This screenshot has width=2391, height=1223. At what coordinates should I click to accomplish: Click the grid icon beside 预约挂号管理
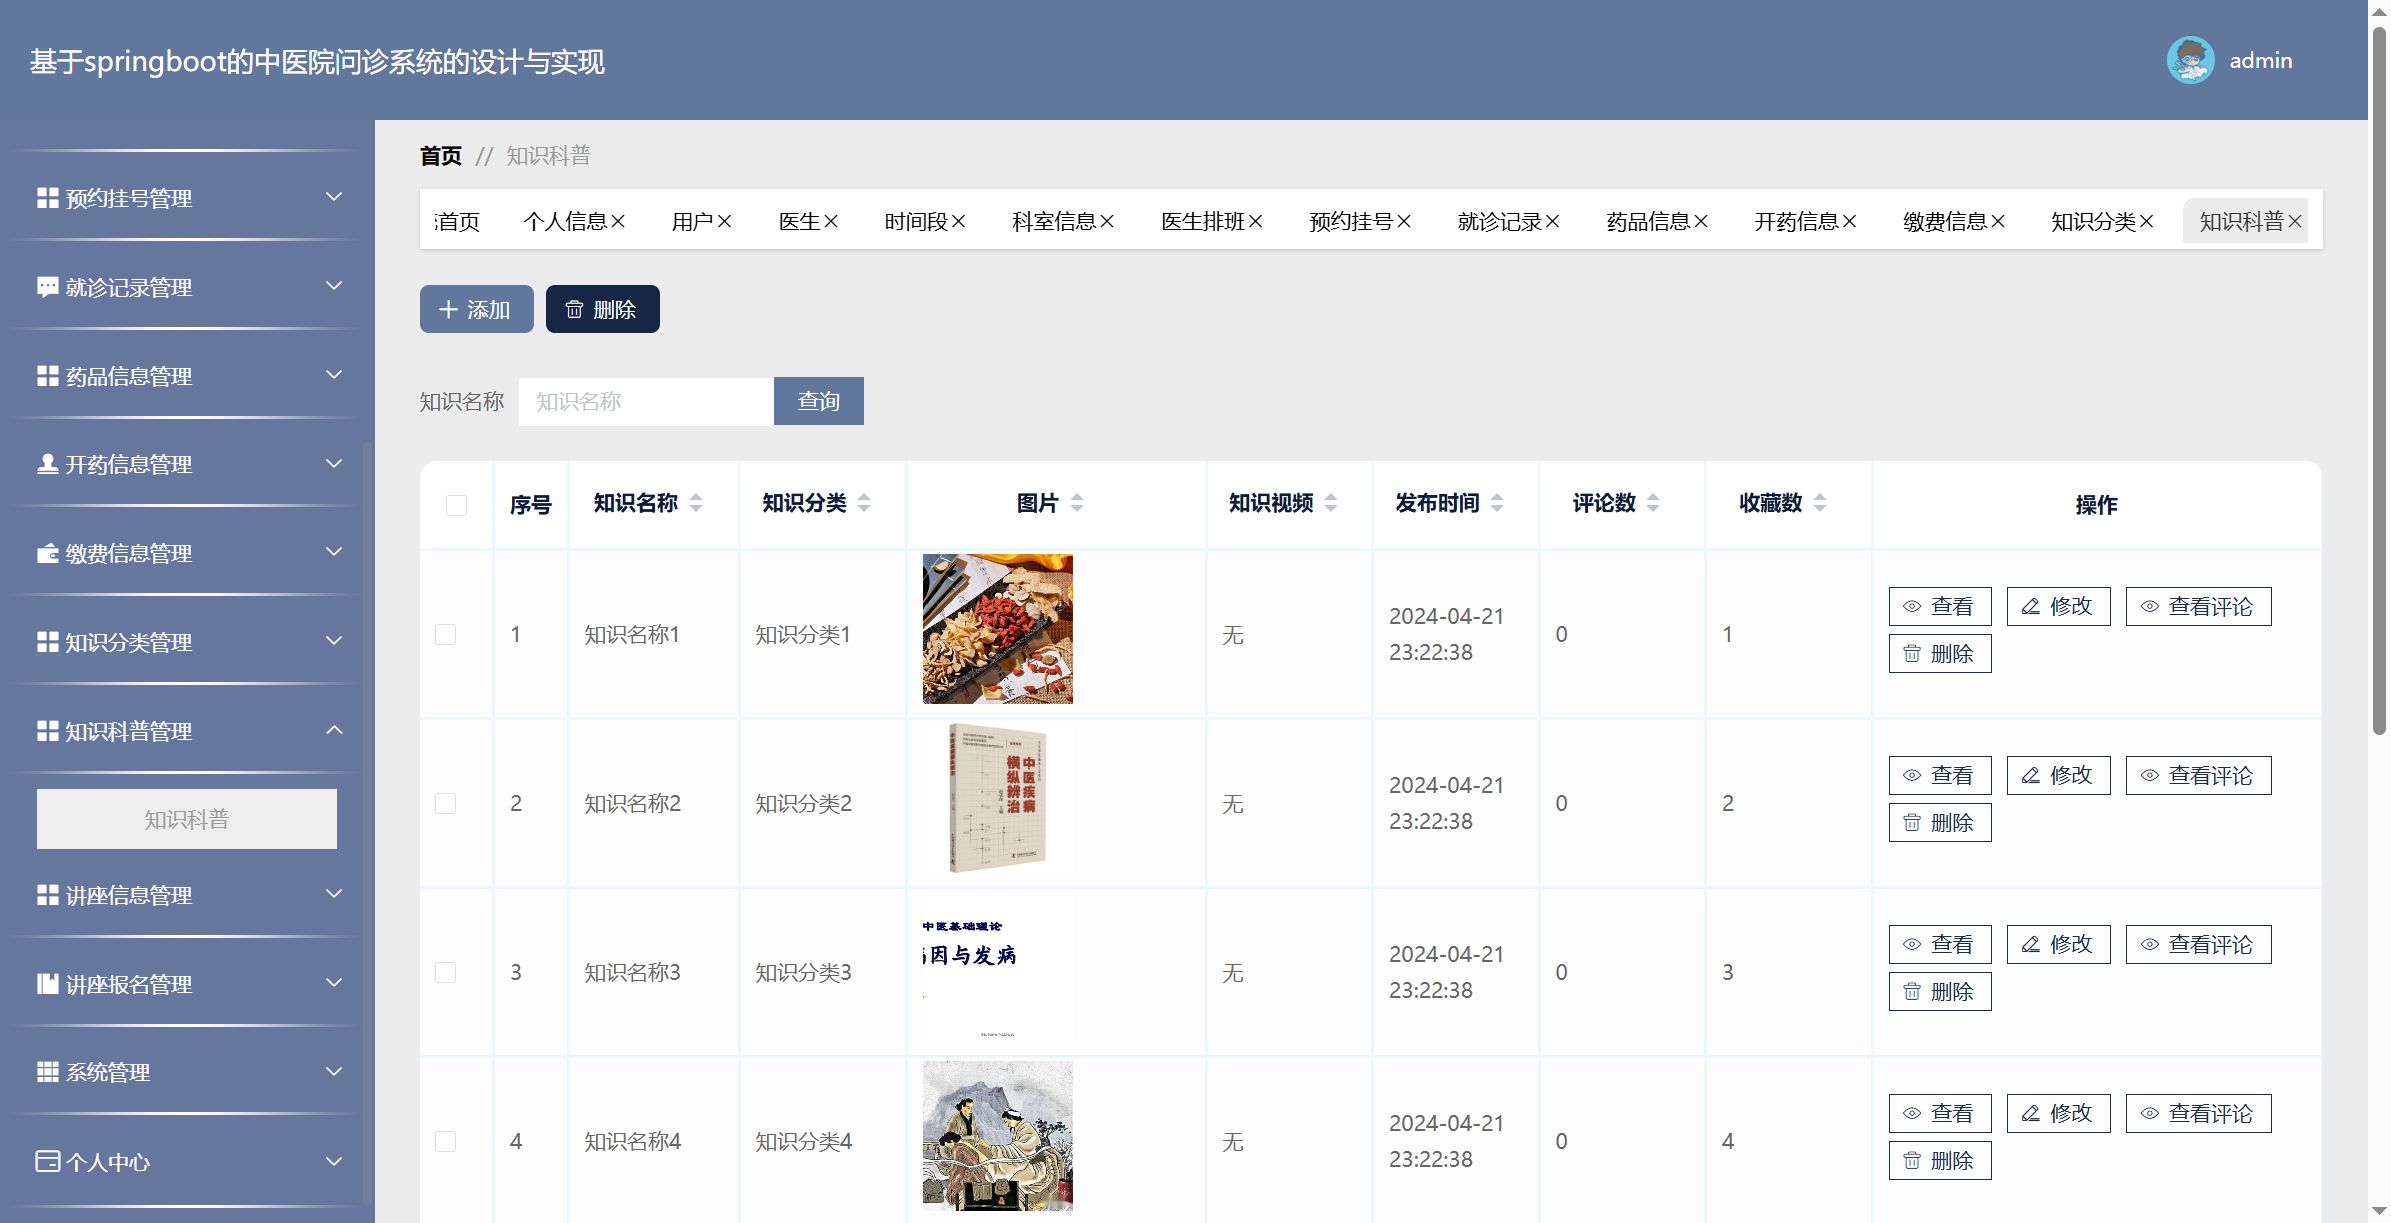(47, 198)
